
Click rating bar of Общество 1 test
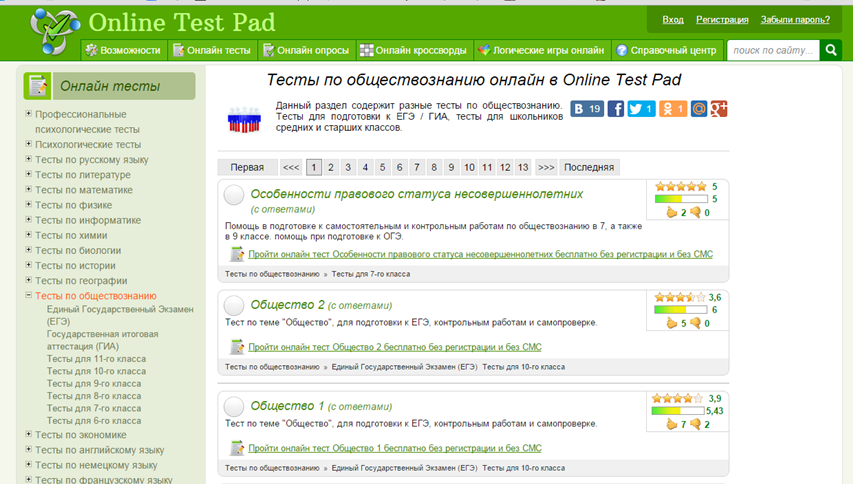(x=678, y=411)
